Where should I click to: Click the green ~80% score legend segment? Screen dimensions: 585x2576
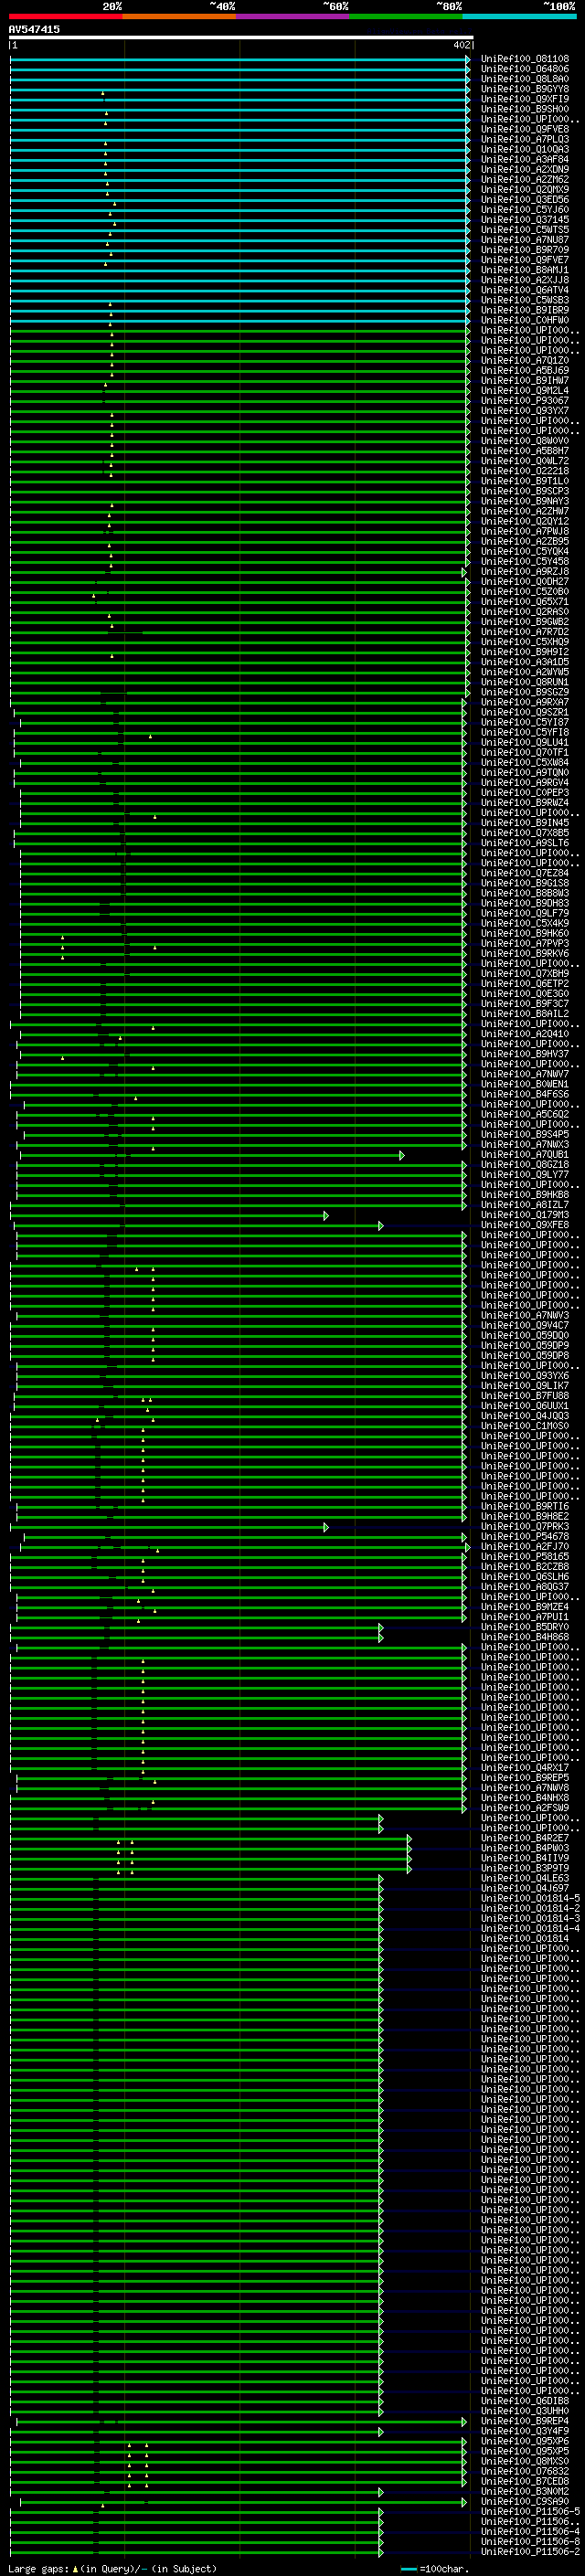pos(406,16)
